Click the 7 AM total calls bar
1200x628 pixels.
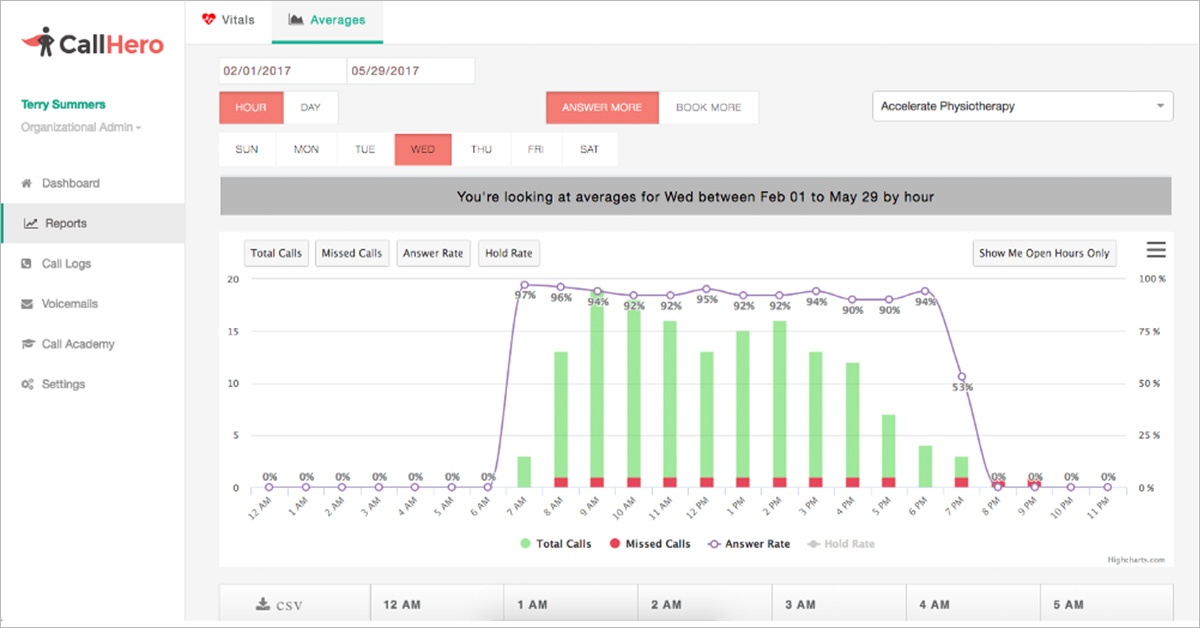524,472
